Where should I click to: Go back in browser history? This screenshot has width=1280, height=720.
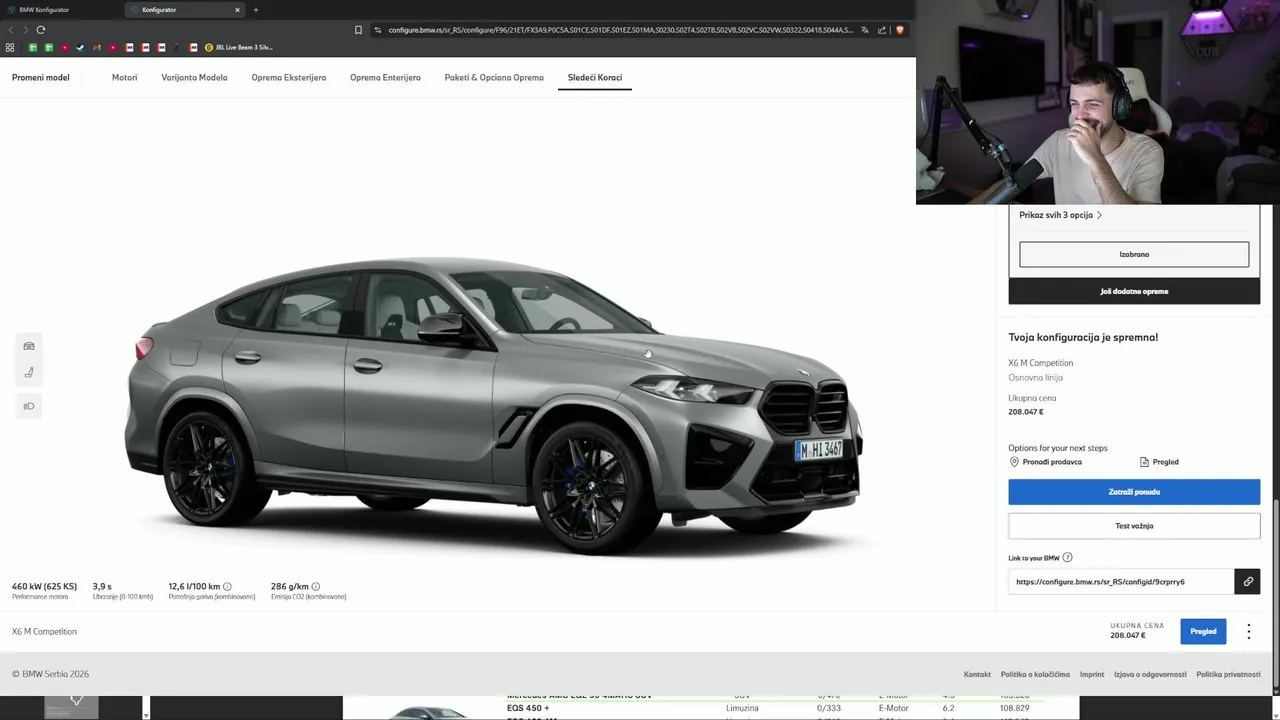[10, 30]
